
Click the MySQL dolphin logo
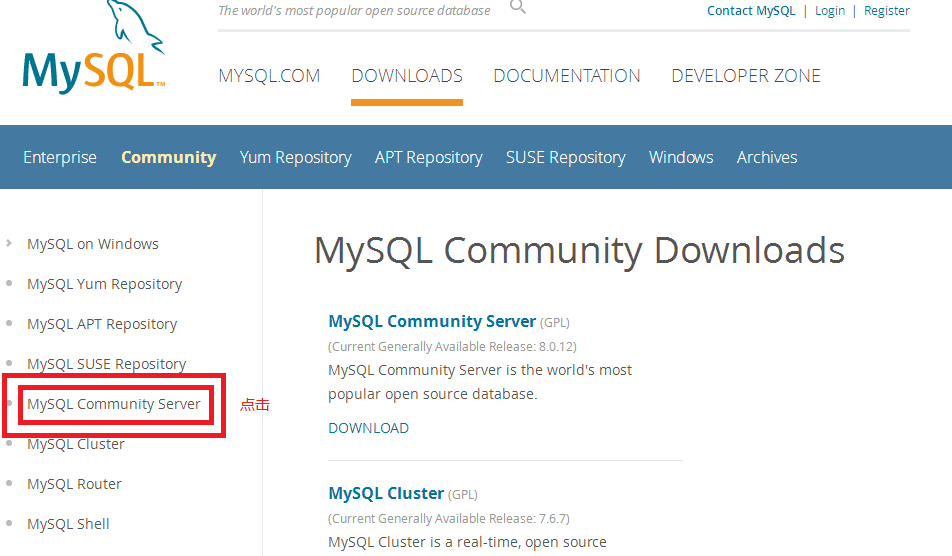(94, 47)
